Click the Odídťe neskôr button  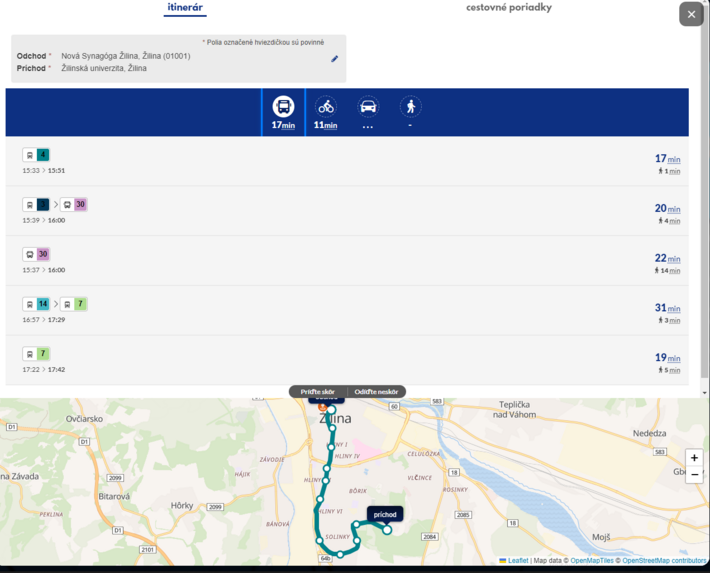[377, 392]
